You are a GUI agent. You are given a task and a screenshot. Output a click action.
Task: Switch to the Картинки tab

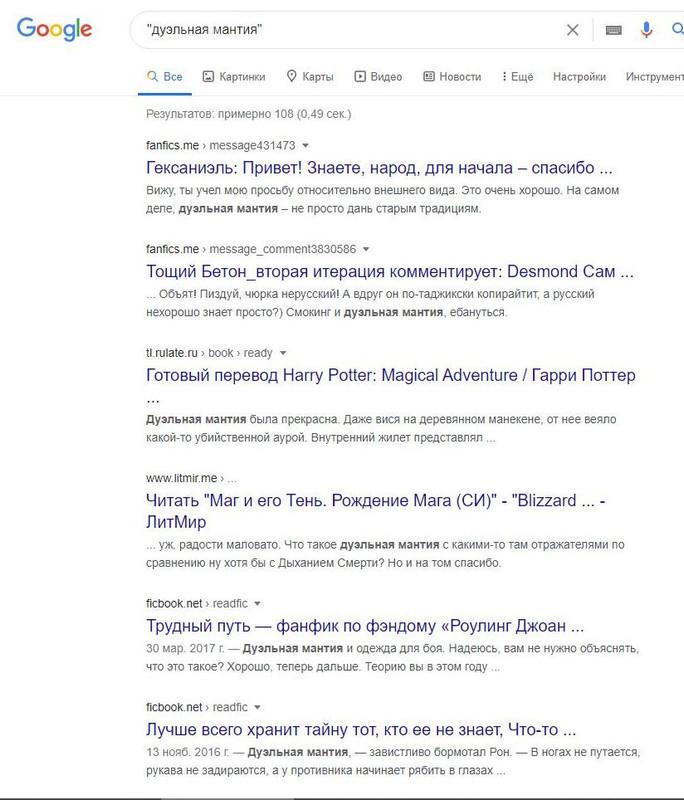(x=234, y=77)
